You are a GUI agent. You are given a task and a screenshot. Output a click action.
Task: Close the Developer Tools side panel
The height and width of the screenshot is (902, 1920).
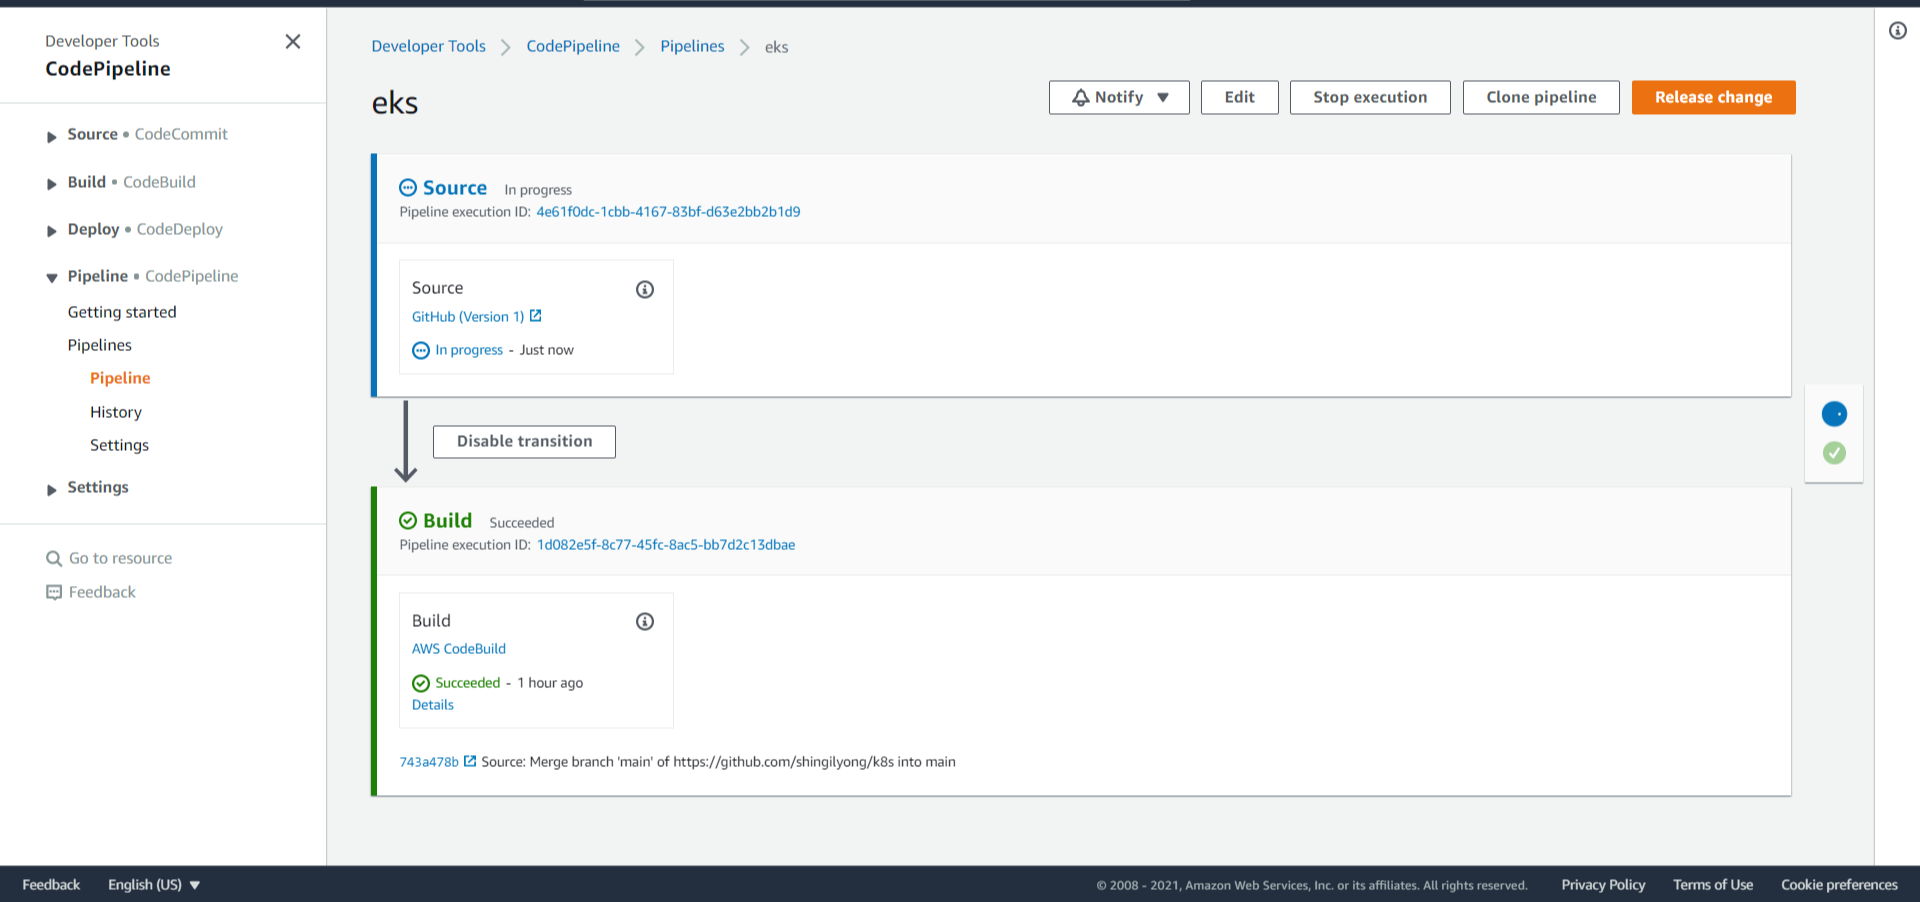click(293, 41)
